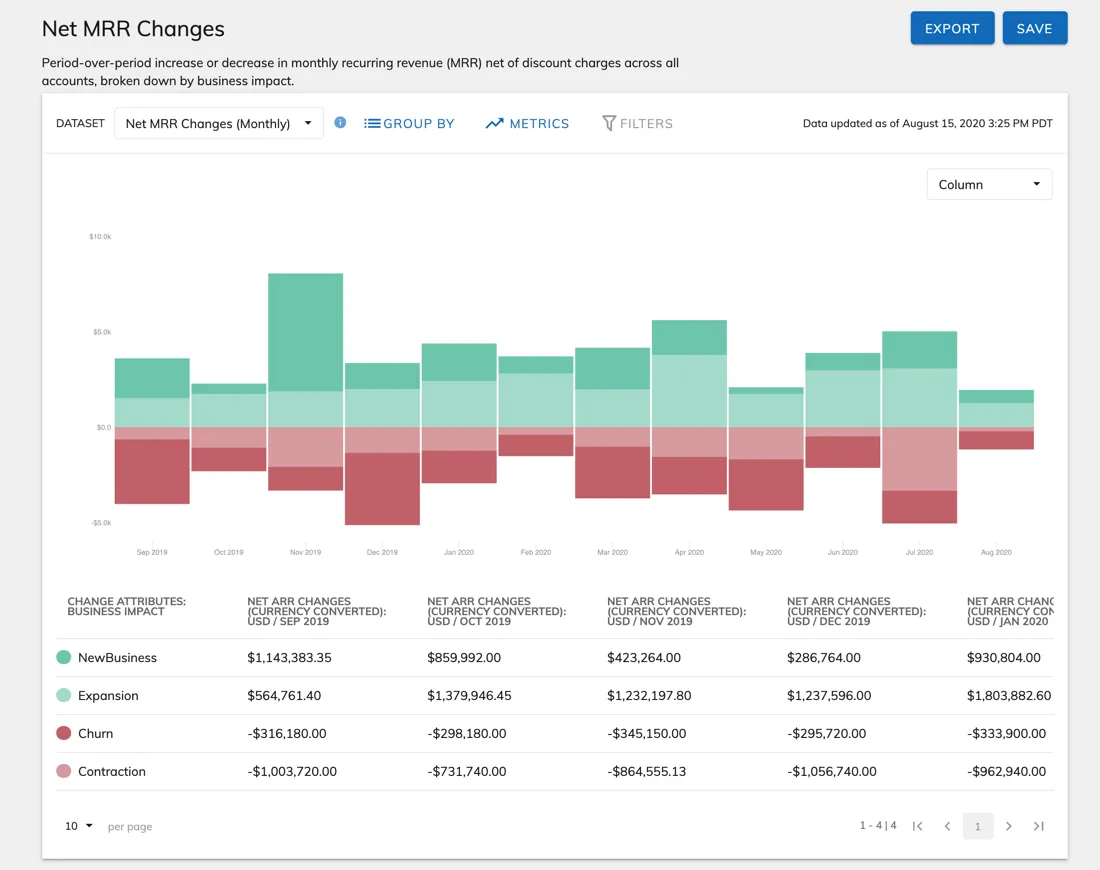The image size is (1100, 870).
Task: Click the $564,761.40 cell
Action: coord(284,695)
